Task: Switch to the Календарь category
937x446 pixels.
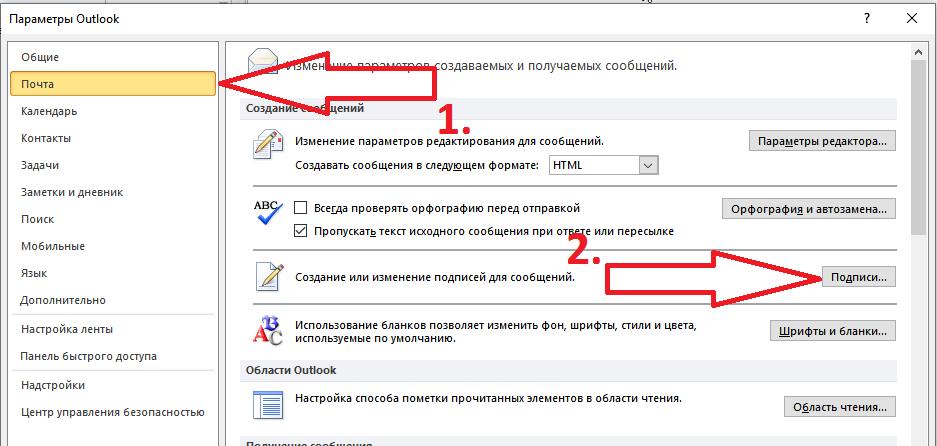Action: pyautogui.click(x=49, y=111)
